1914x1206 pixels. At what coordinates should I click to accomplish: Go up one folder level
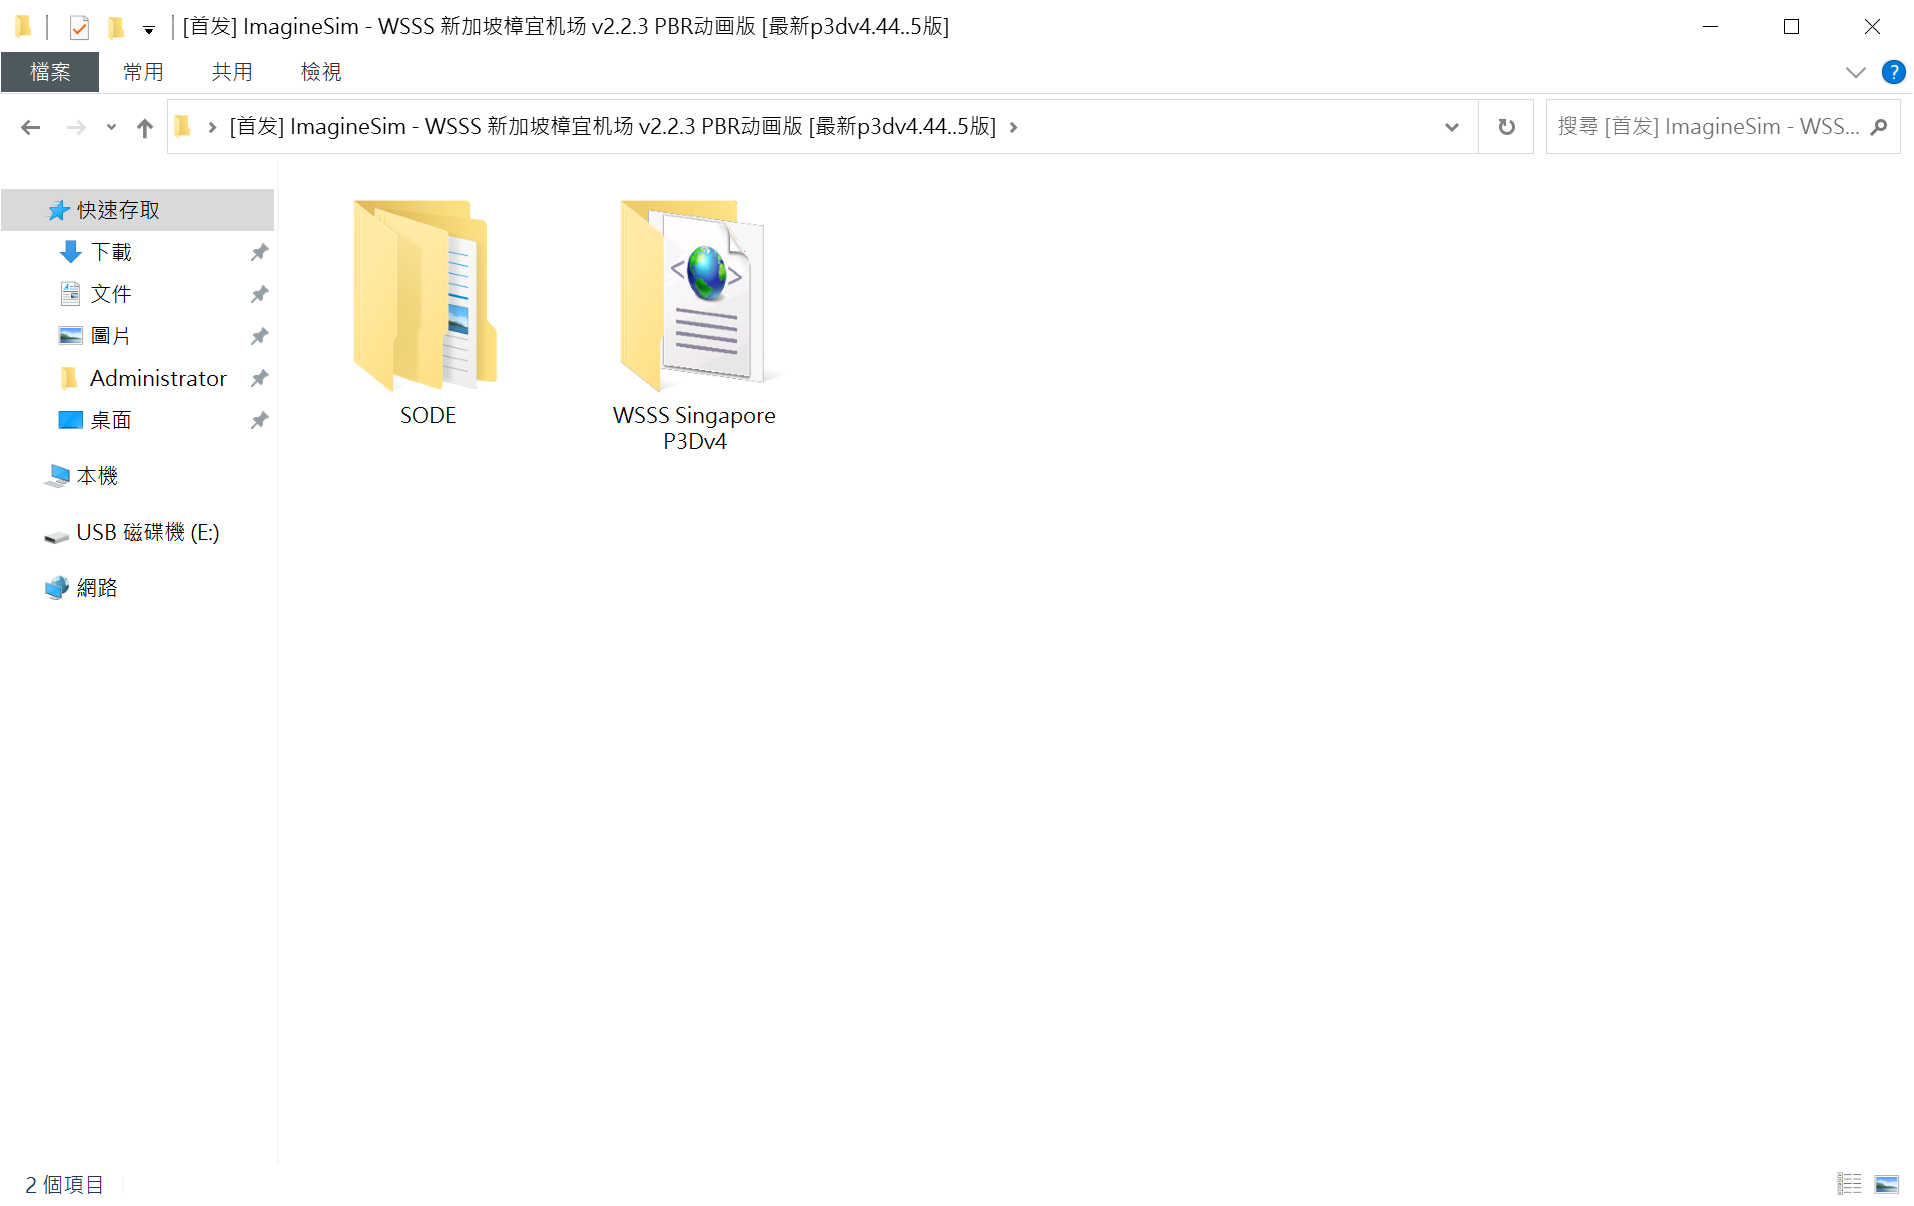coord(145,127)
